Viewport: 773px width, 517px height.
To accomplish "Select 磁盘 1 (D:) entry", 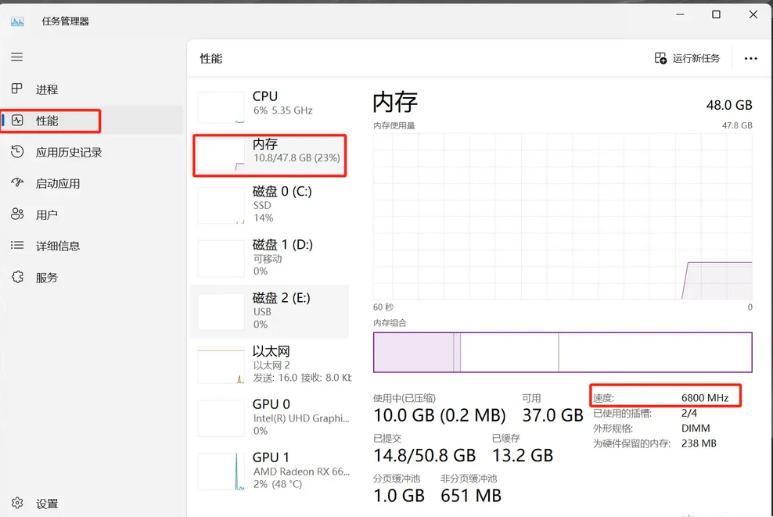I will (270, 258).
